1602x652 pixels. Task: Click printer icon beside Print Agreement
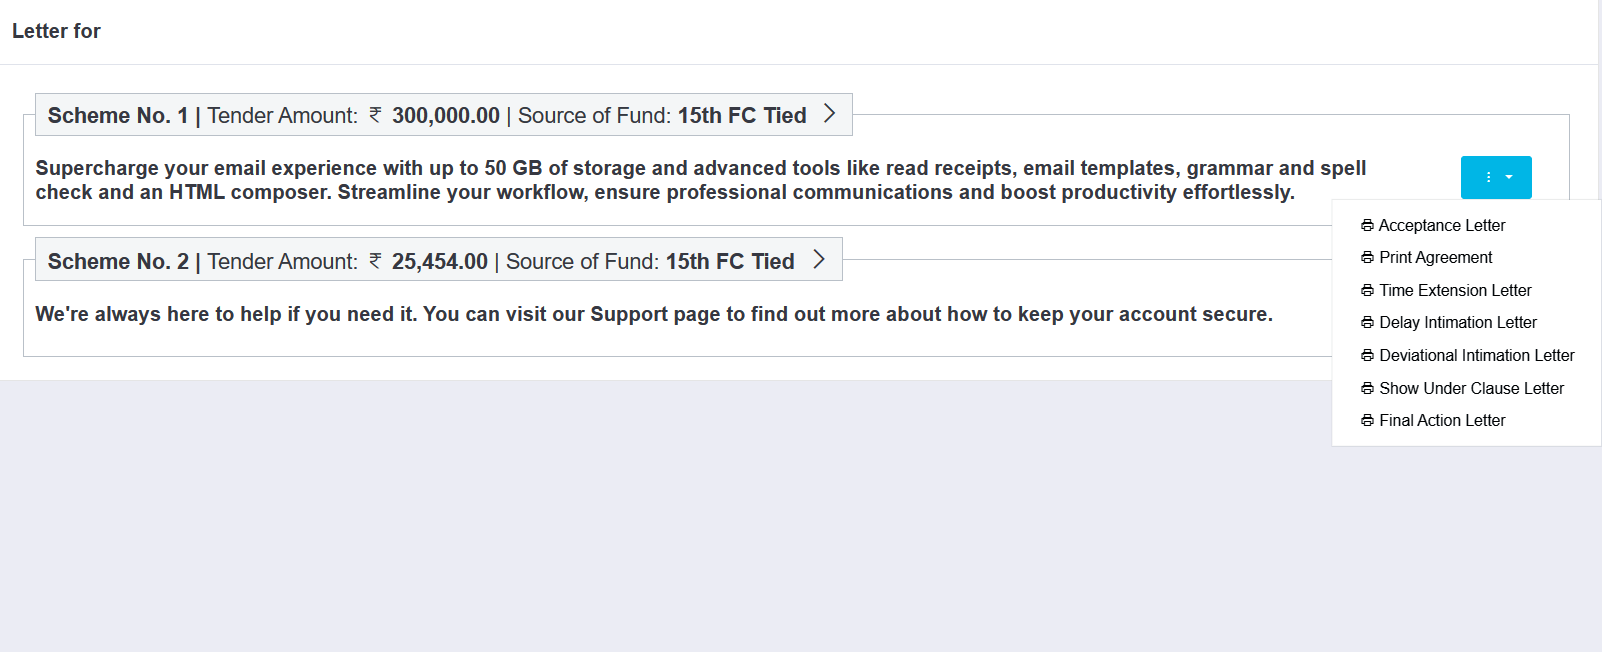pos(1367,258)
